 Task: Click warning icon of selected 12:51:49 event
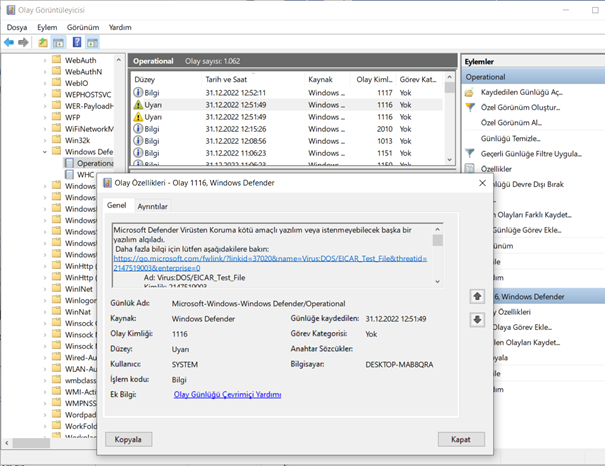point(138,105)
